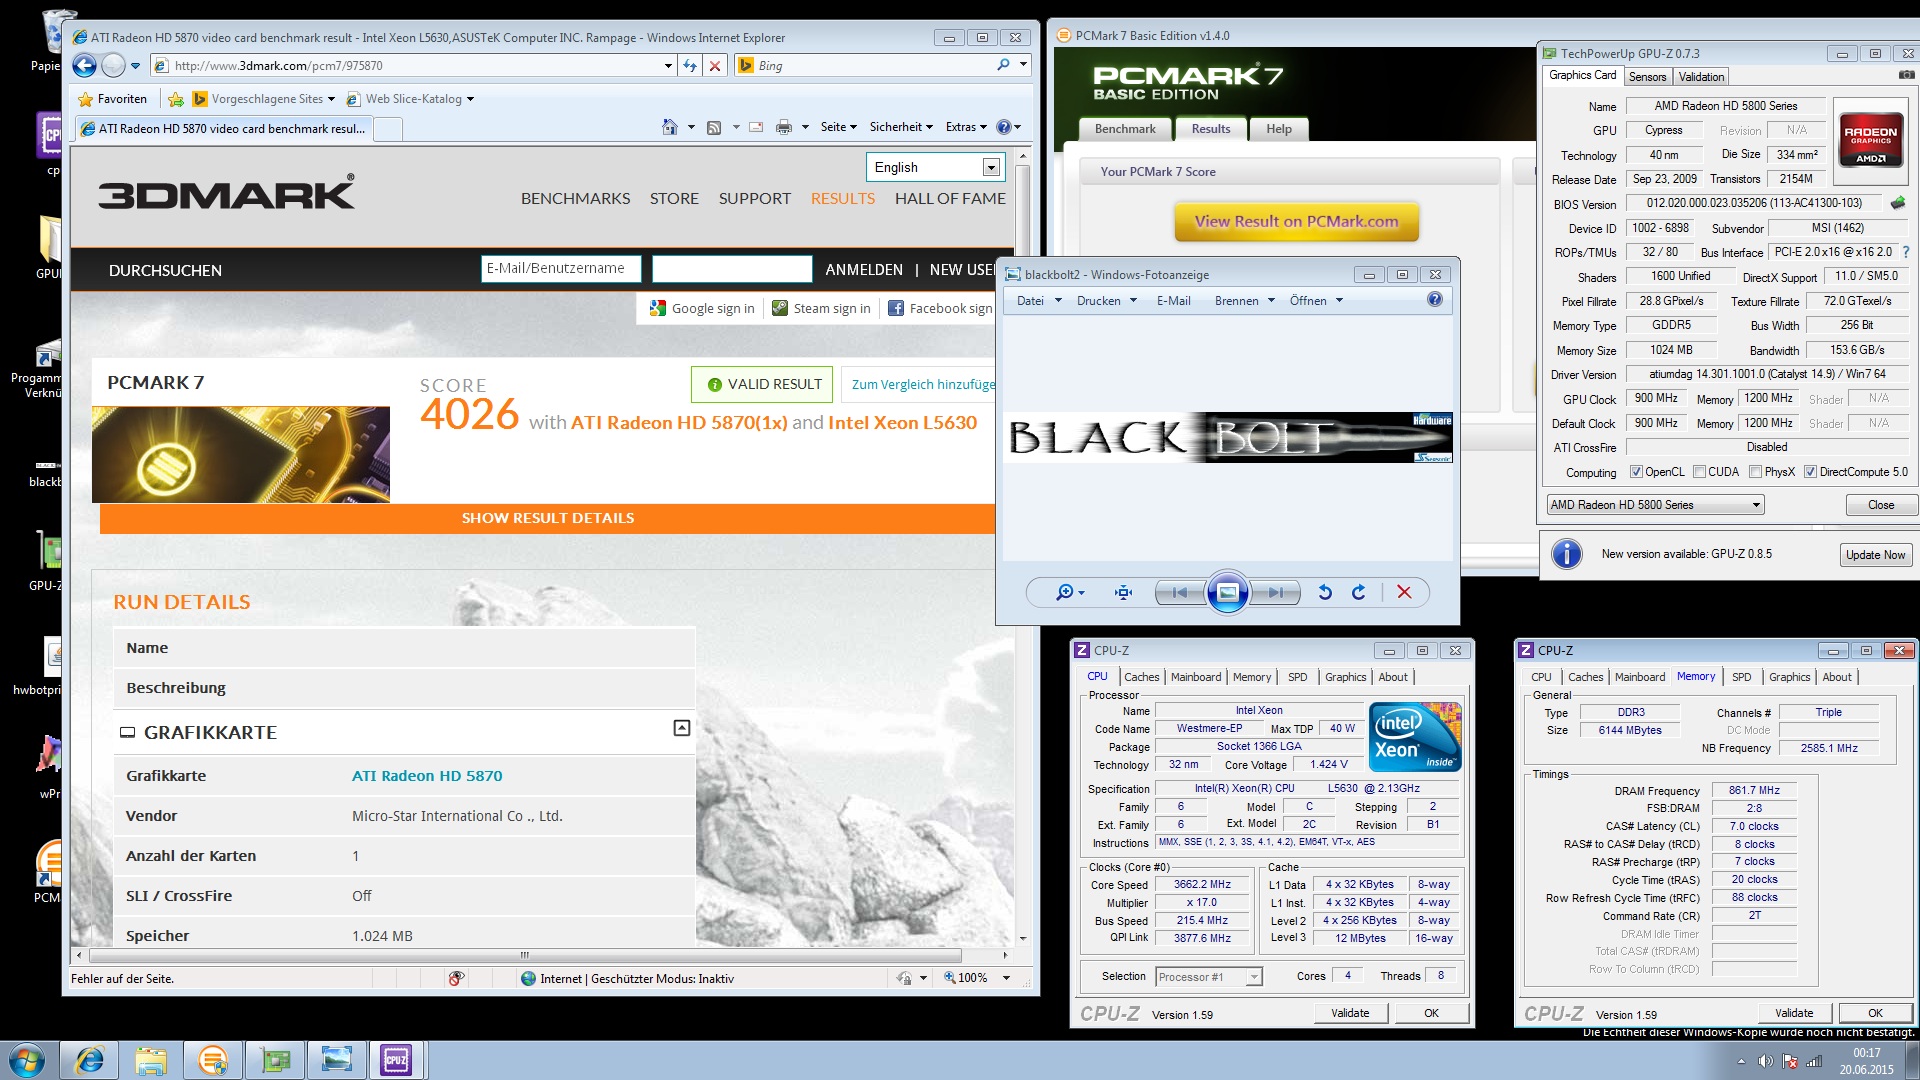Open zoom magnifier in photo viewer
The image size is (1920, 1080).
(1070, 592)
